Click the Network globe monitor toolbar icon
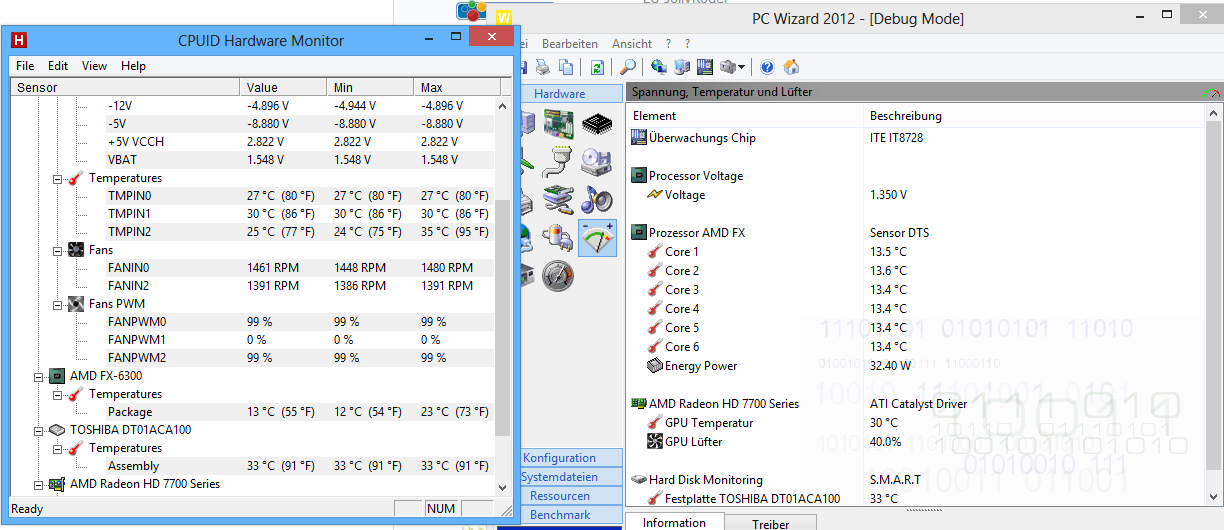The width and height of the screenshot is (1224, 530). pyautogui.click(x=659, y=67)
